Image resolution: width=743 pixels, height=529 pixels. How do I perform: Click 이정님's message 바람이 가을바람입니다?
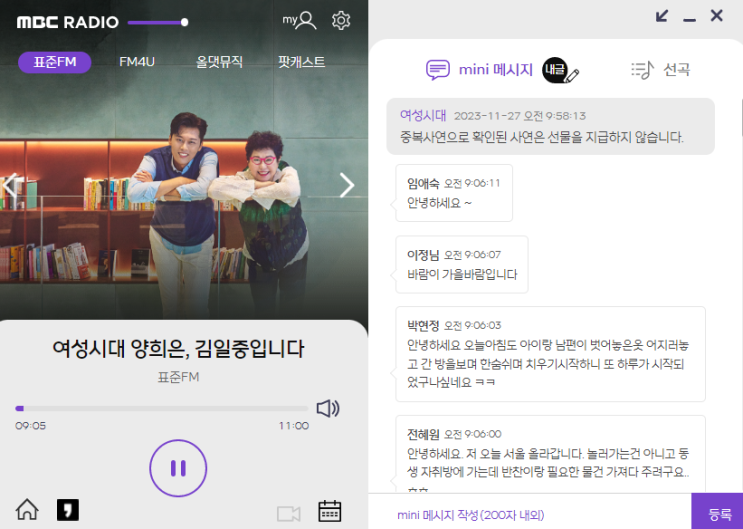pos(462,264)
